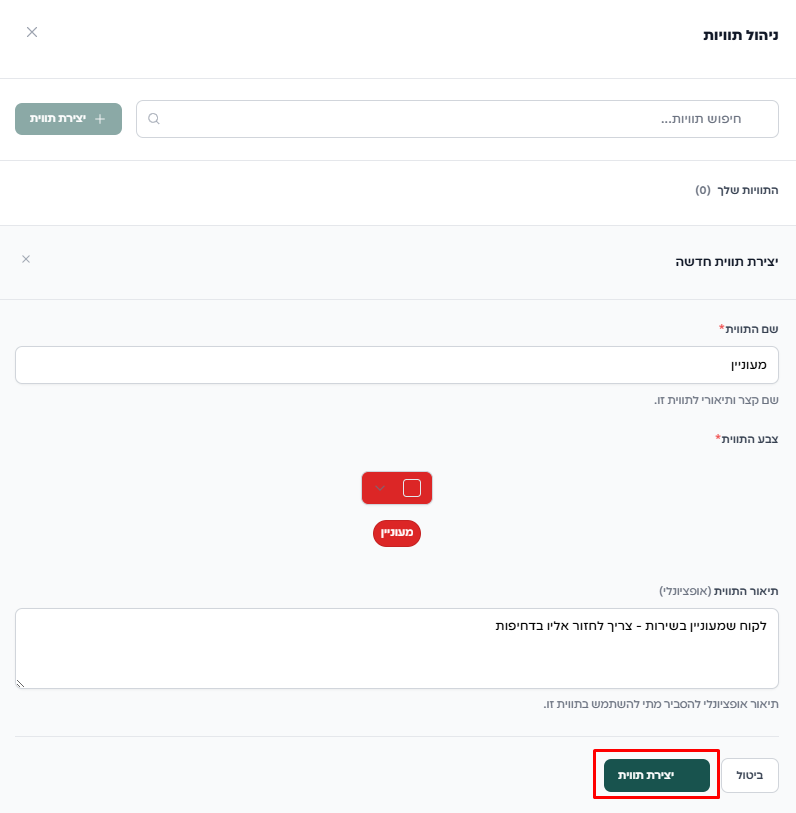Click the red מעוניין tag preview pill
Screen dimensions: 796x813
(397, 534)
